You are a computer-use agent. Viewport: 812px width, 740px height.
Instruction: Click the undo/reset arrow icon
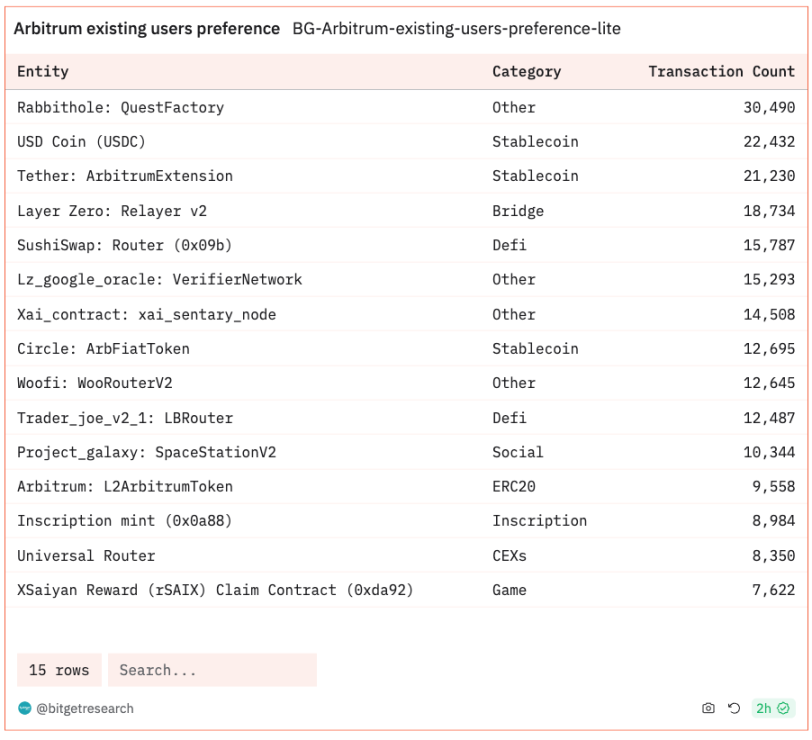pos(734,709)
